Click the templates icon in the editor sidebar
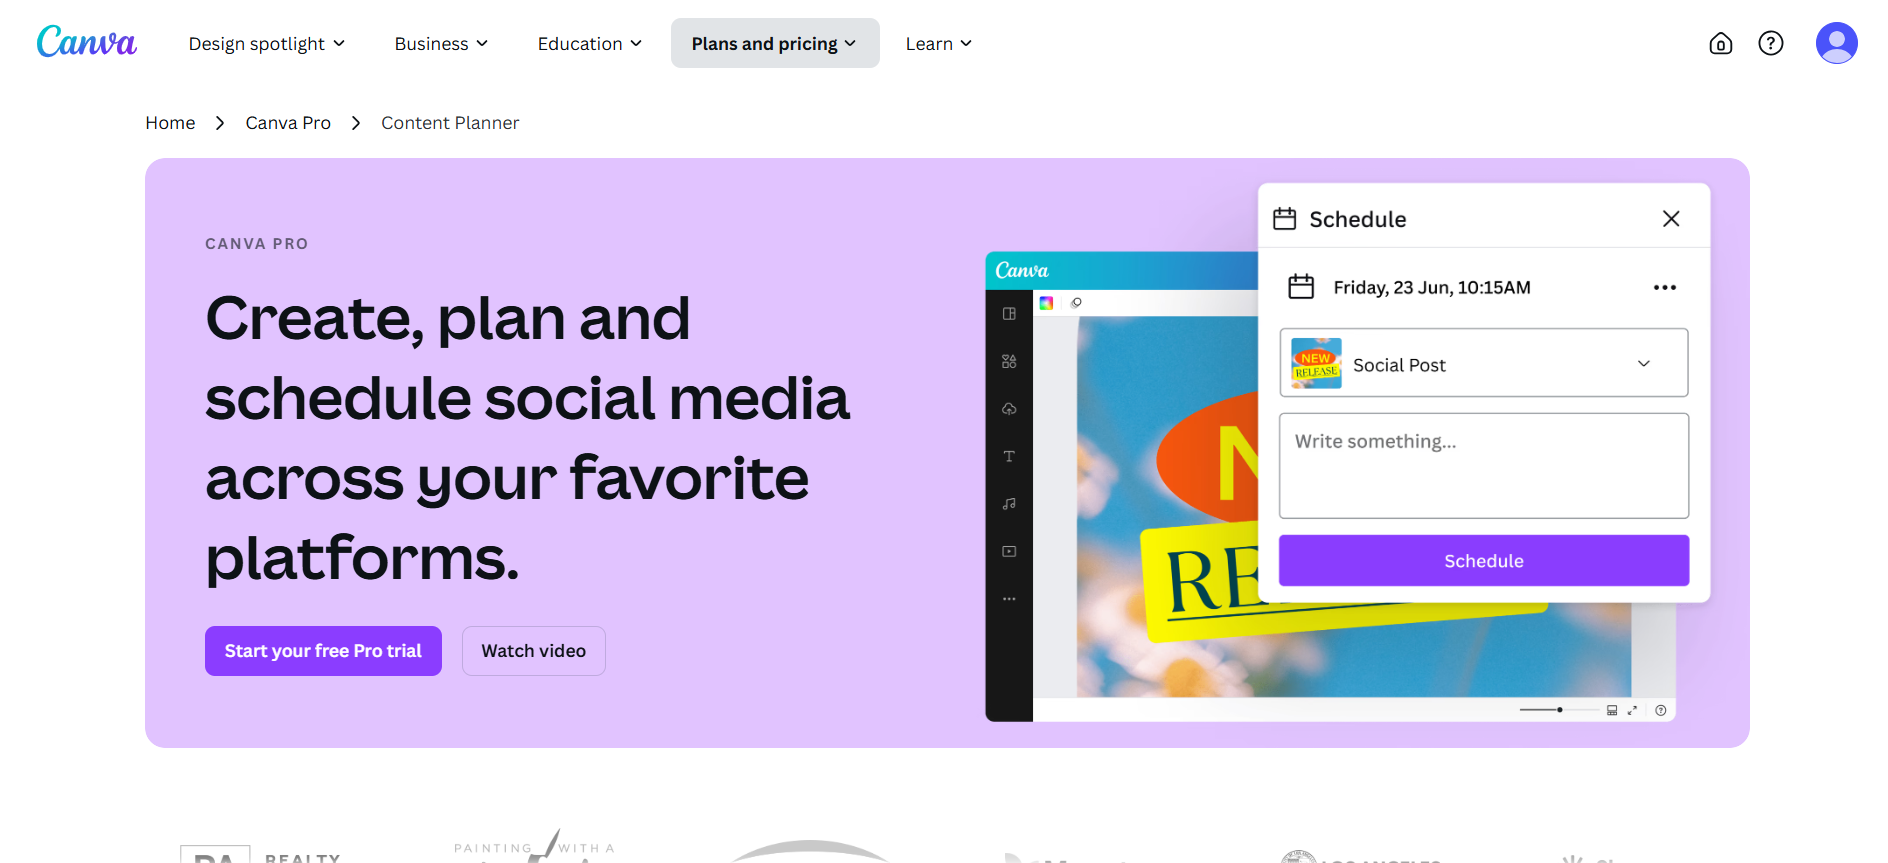This screenshot has height=863, width=1888. pyautogui.click(x=1009, y=314)
